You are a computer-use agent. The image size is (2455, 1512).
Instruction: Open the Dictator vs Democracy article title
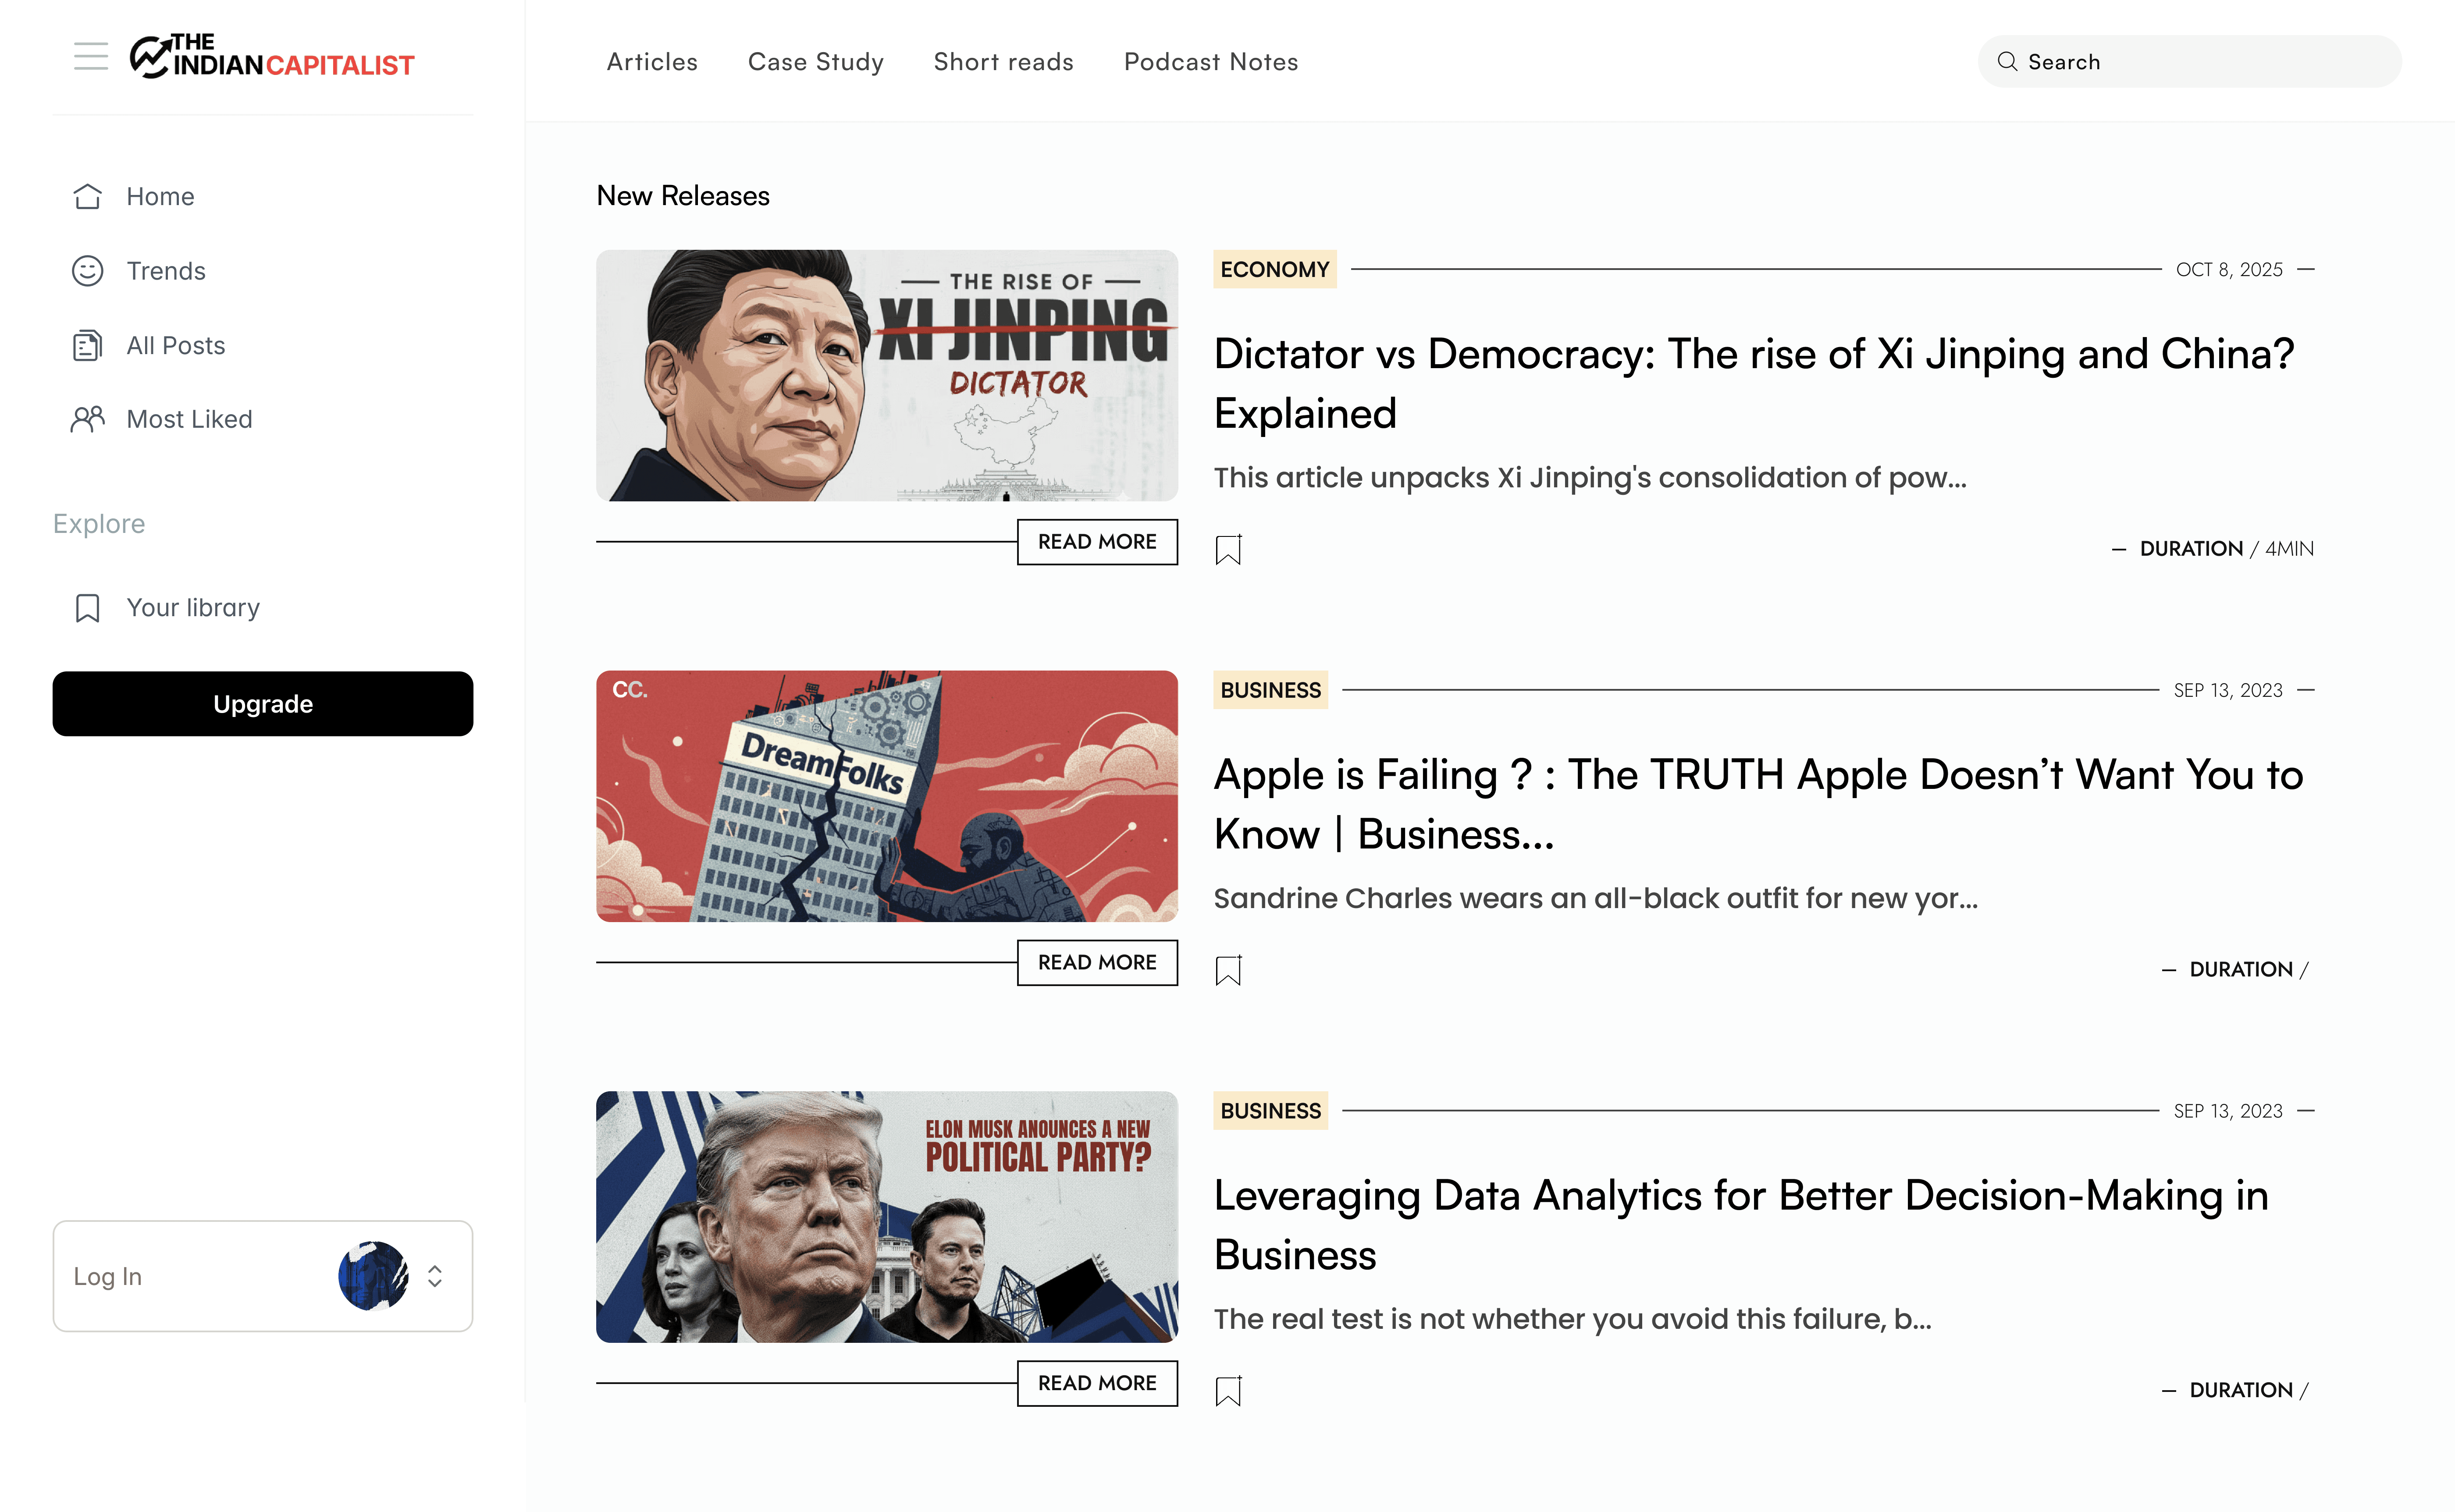[1754, 384]
